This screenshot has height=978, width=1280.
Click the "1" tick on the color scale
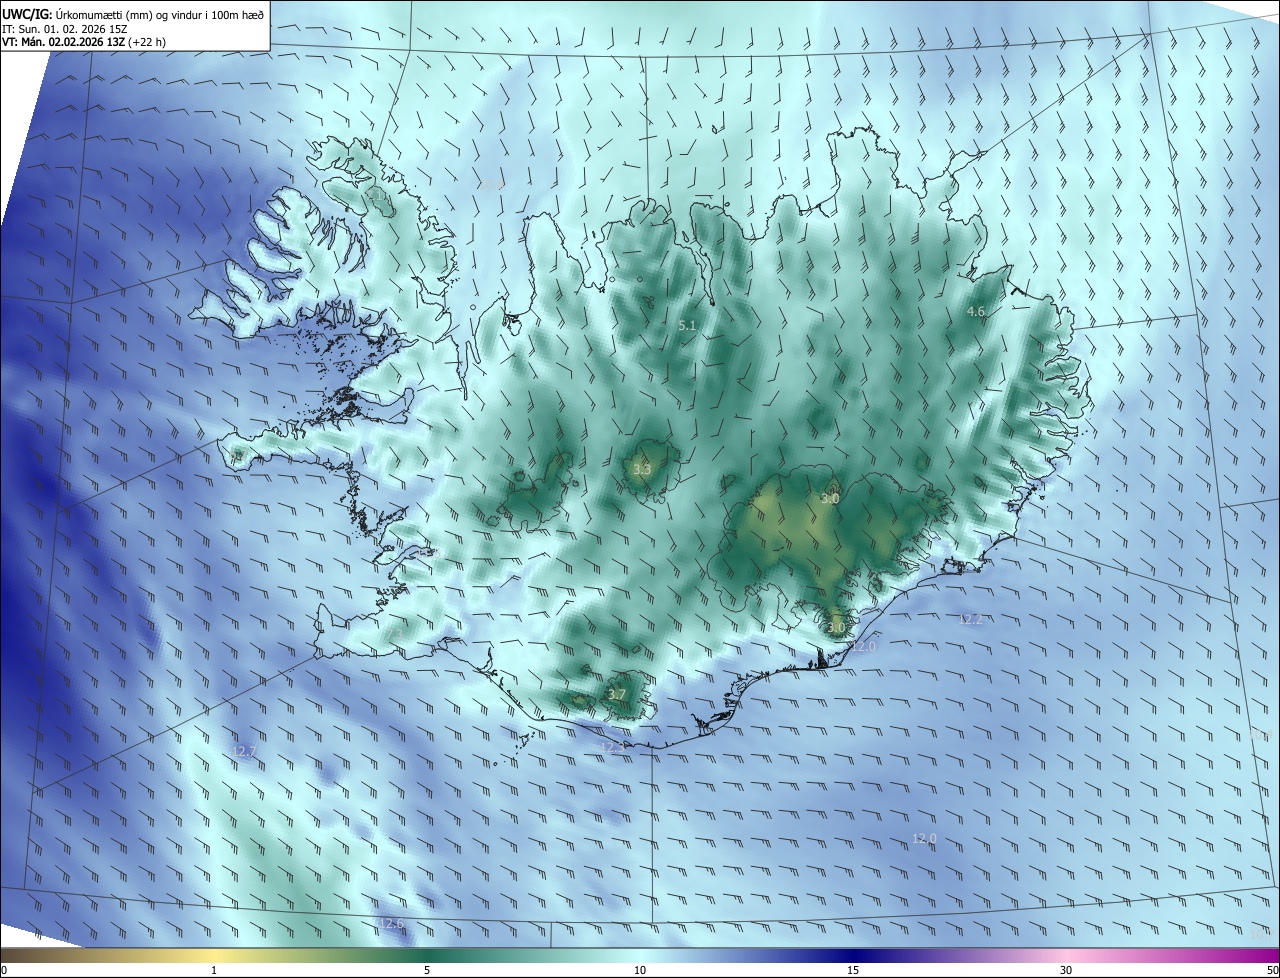click(214, 971)
